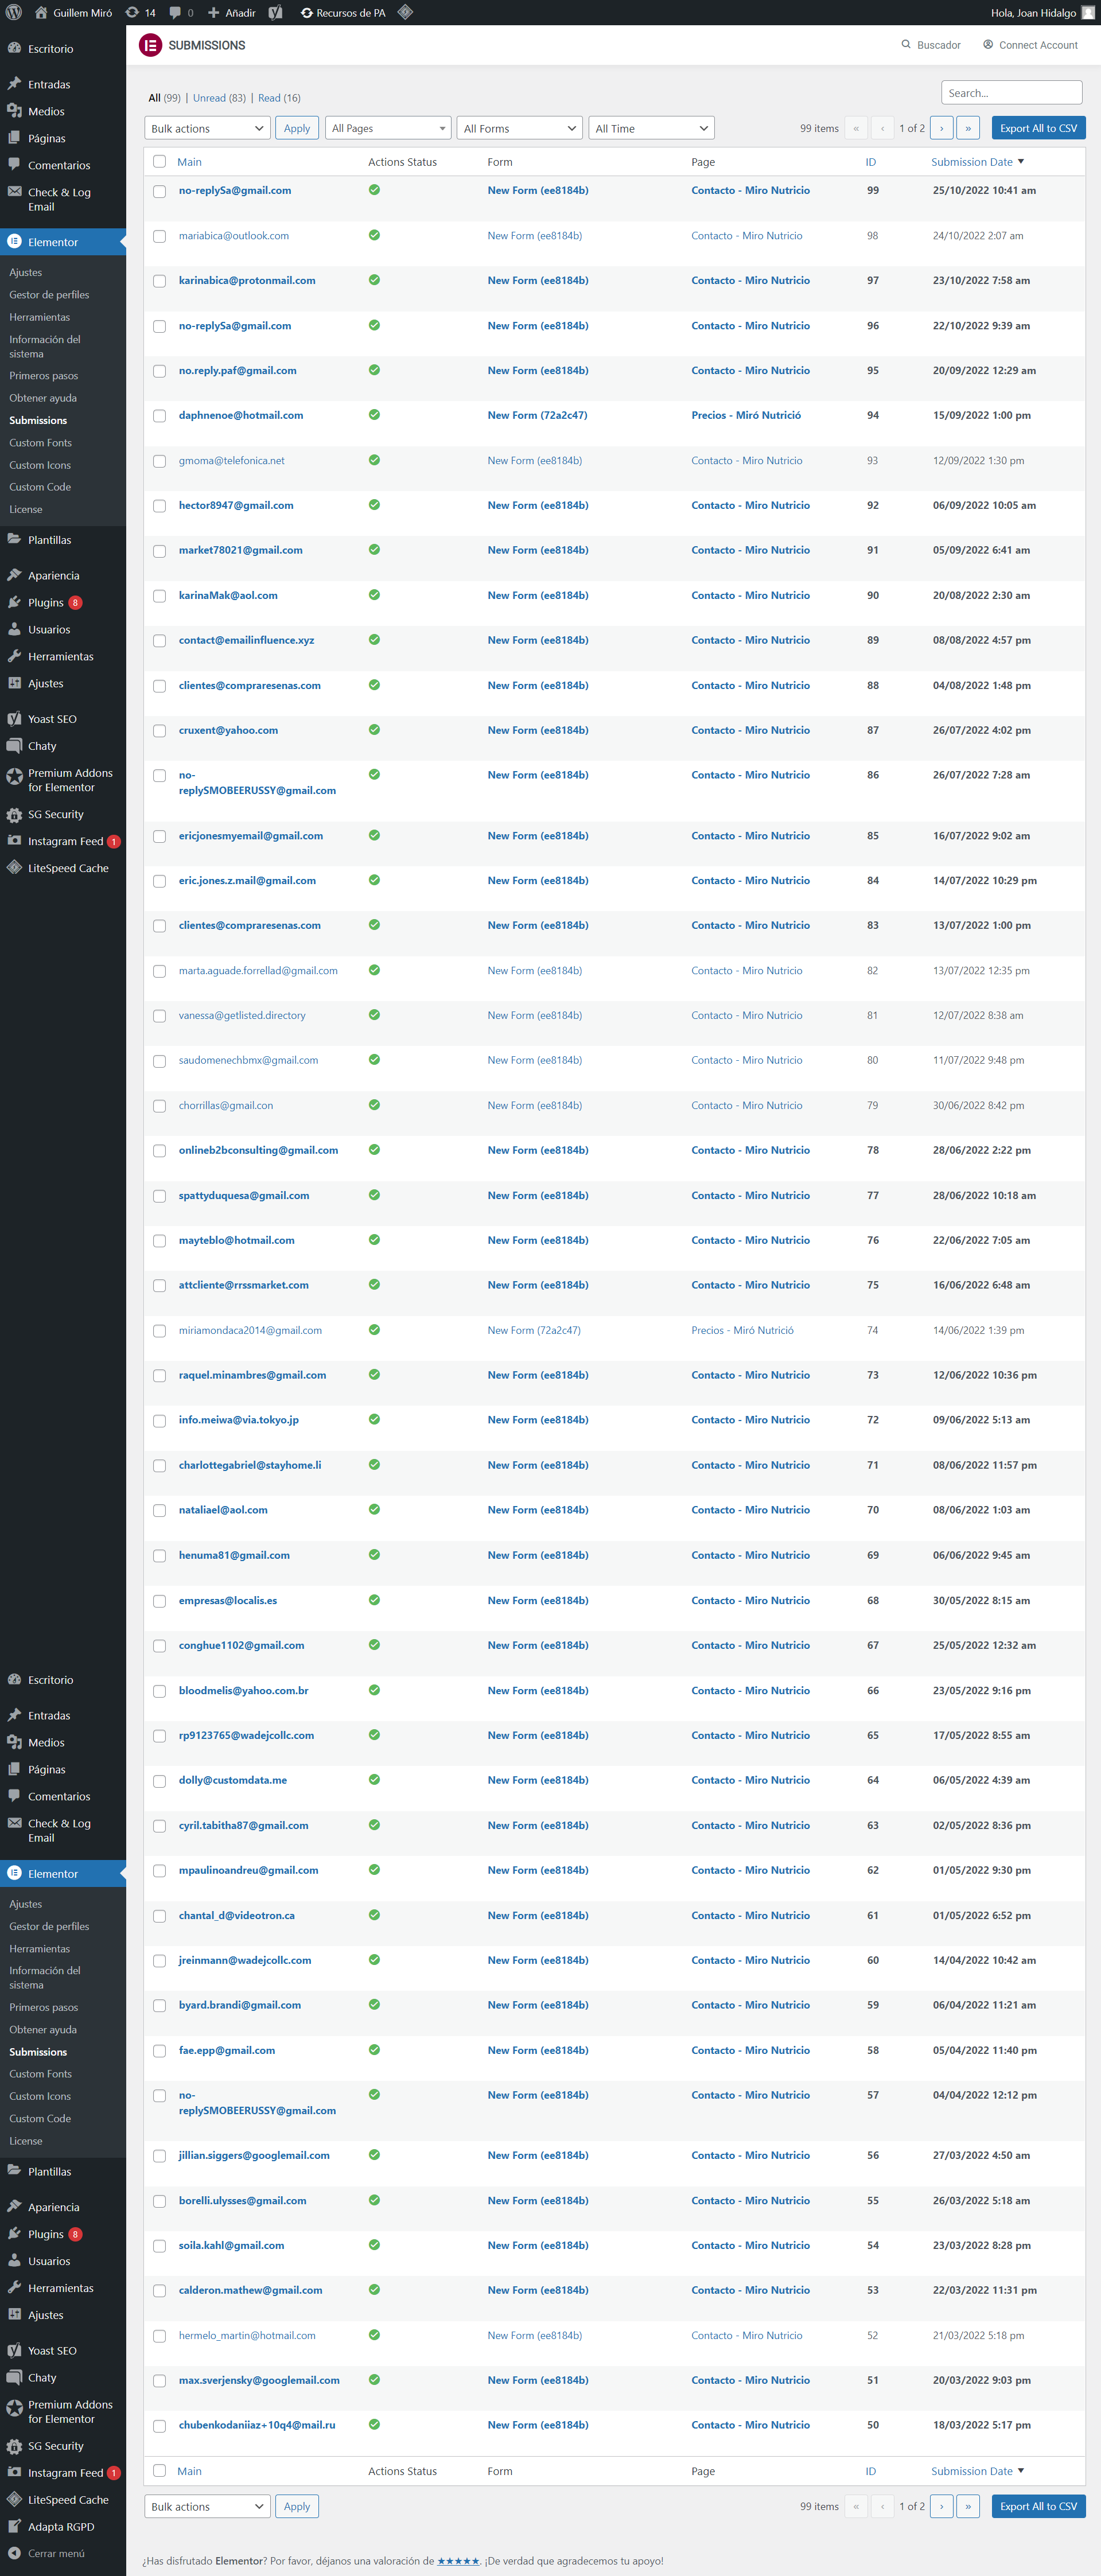Open Buscador magnifier in the Elementor header
Screen dimensions: 1101x2576
pos(906,45)
